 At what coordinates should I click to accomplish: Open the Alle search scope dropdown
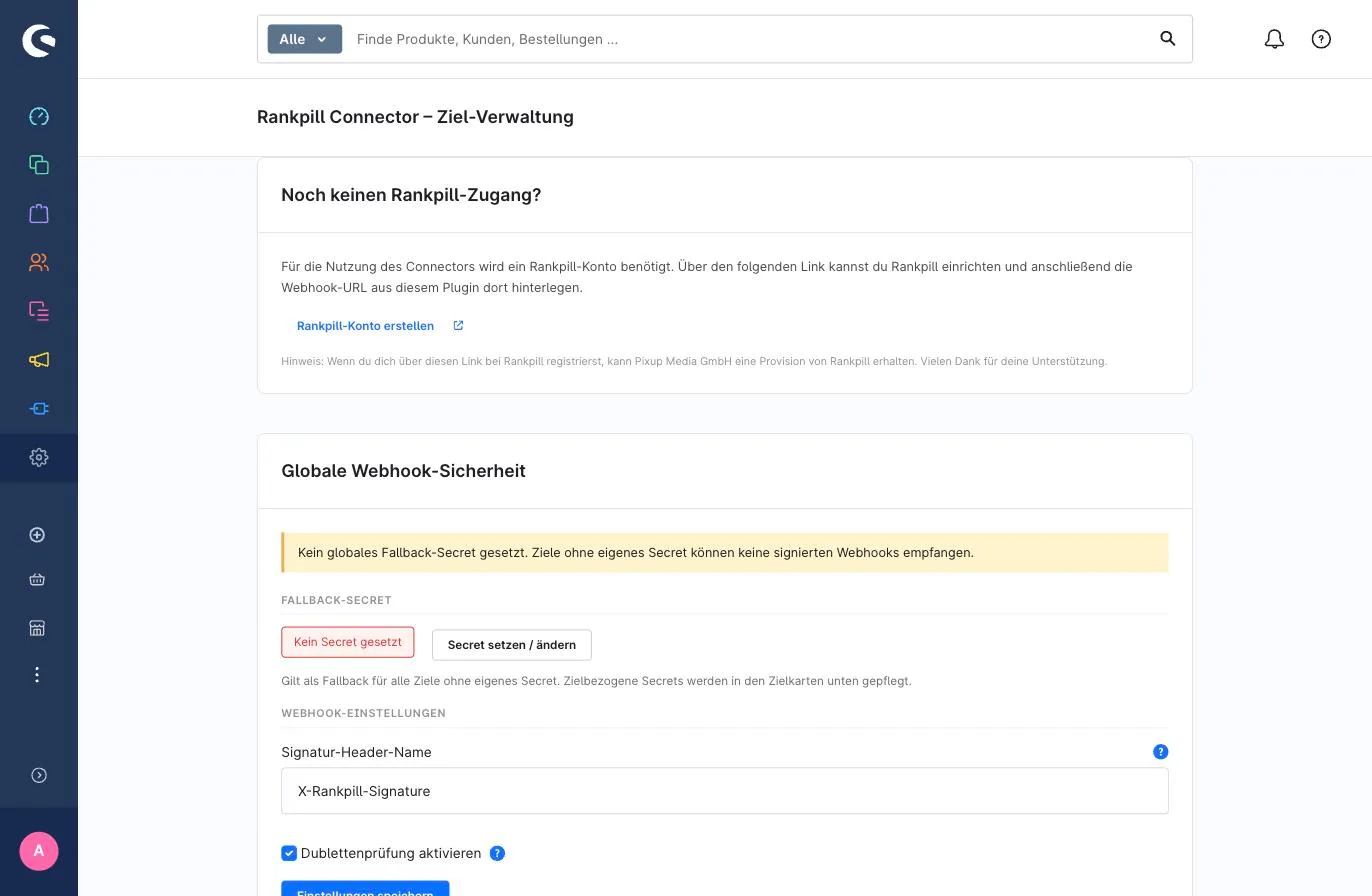coord(305,39)
